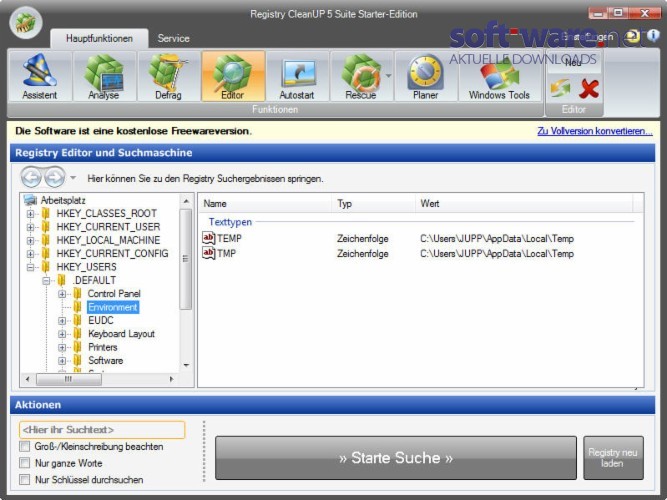Image resolution: width=667 pixels, height=500 pixels.
Task: Select the Arbeitsplatz computer icon
Action: [x=30, y=200]
